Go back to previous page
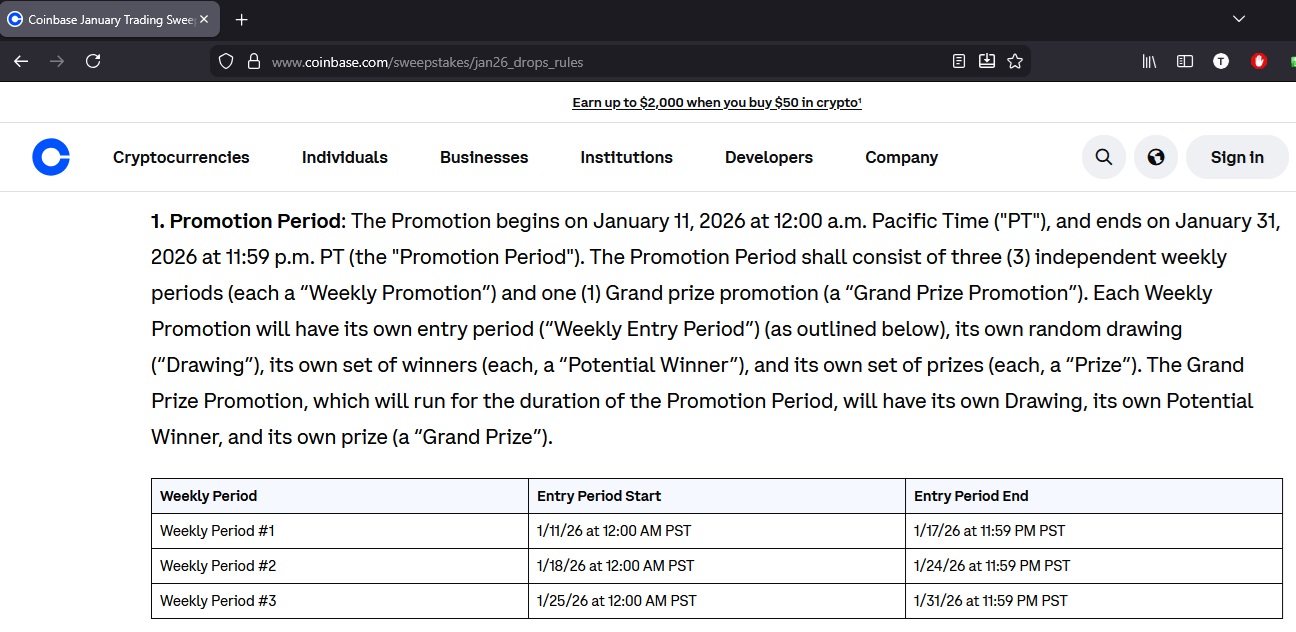This screenshot has width=1296, height=632. pyautogui.click(x=21, y=61)
